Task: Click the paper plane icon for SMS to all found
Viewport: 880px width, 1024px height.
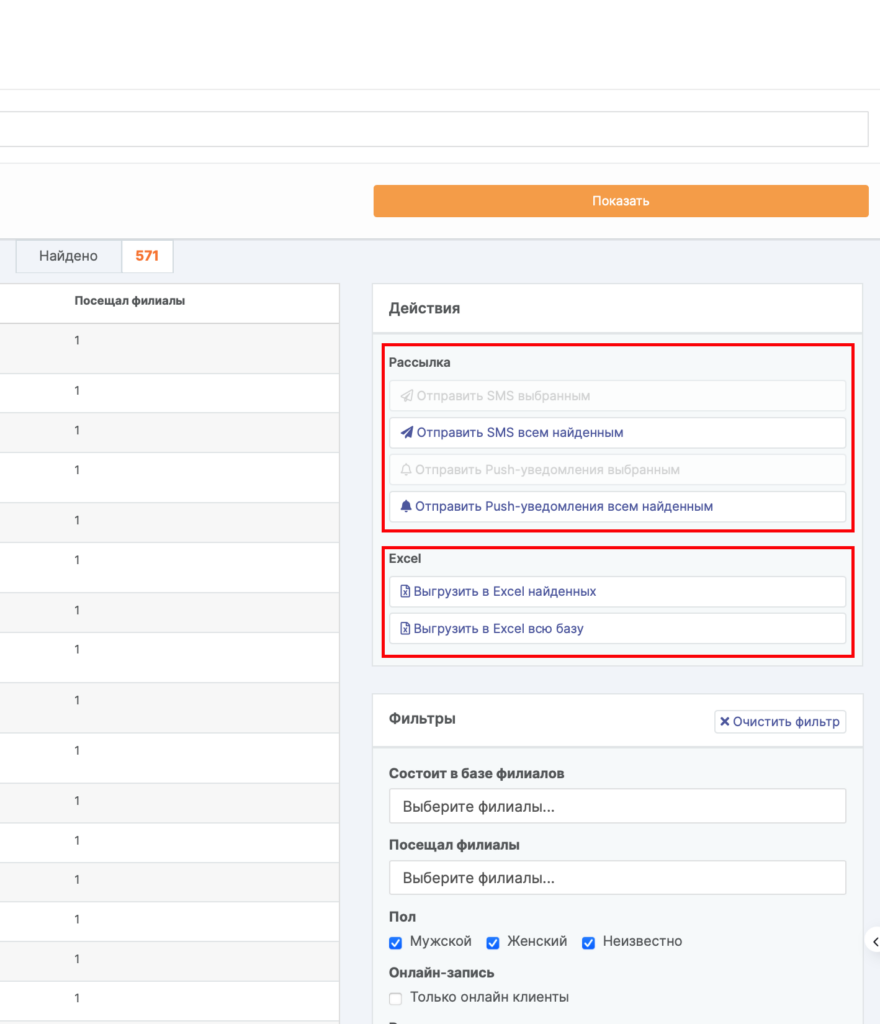Action: [x=406, y=433]
